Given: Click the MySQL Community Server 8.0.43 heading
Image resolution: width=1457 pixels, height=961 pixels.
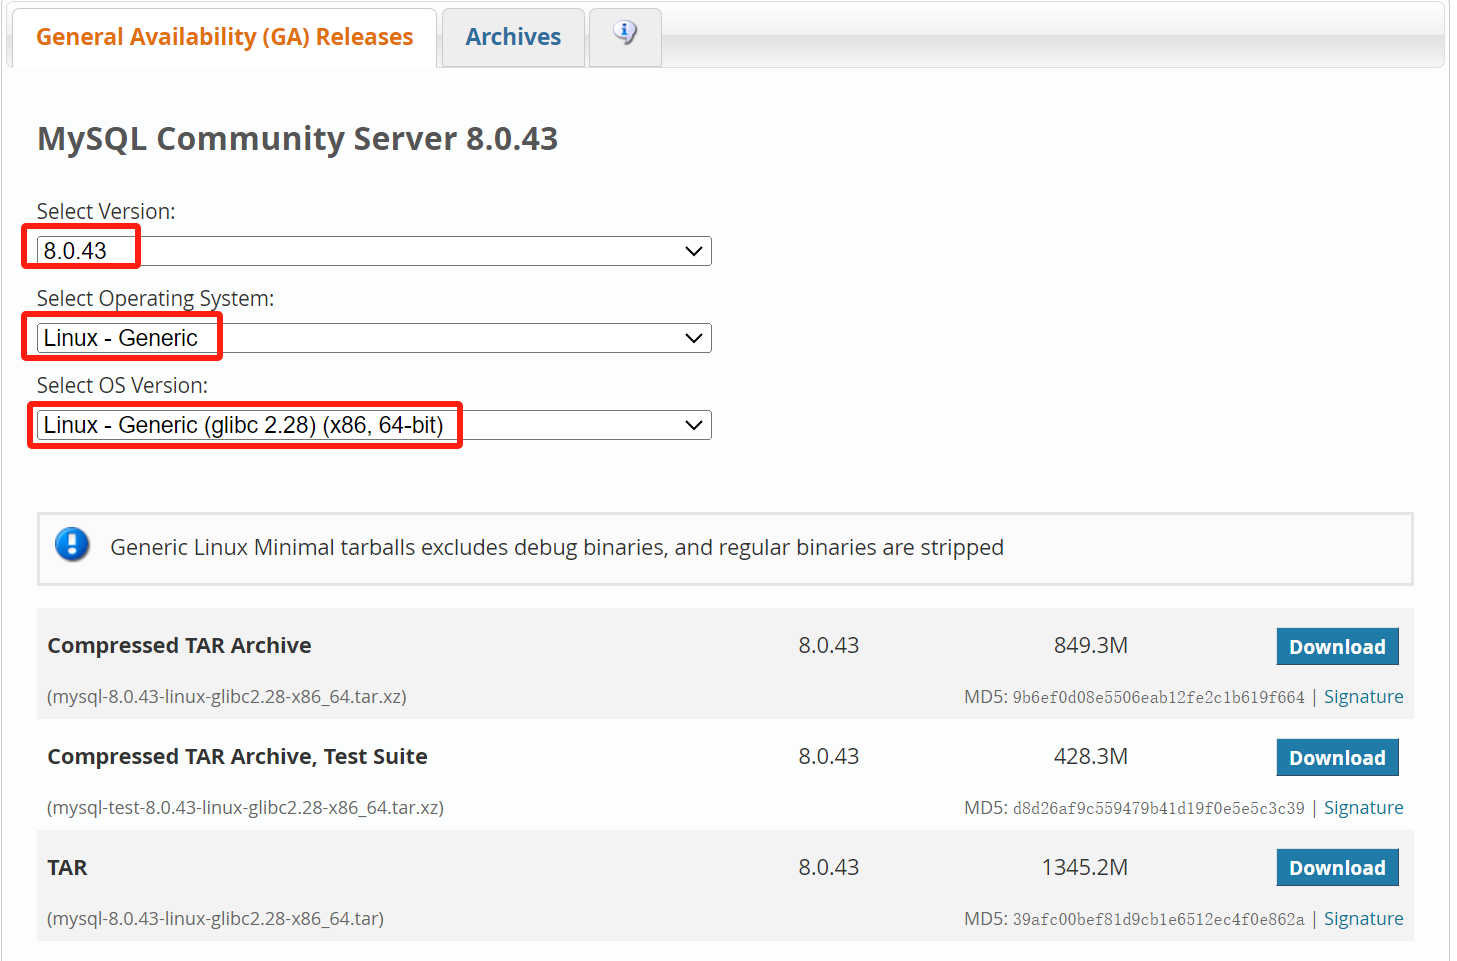Looking at the screenshot, I should [298, 138].
